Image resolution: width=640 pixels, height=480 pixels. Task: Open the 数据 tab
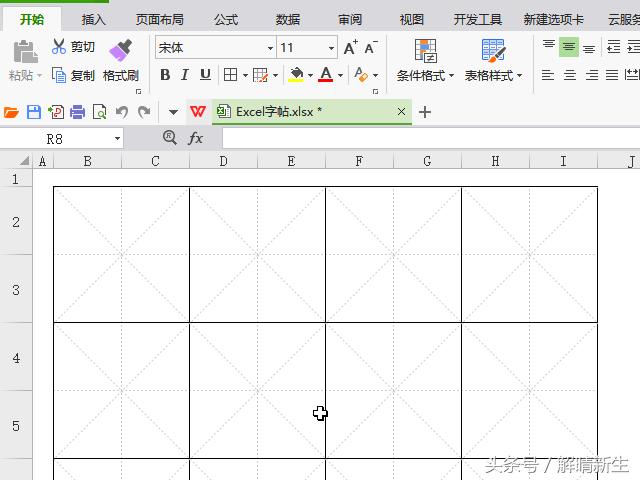tap(288, 19)
